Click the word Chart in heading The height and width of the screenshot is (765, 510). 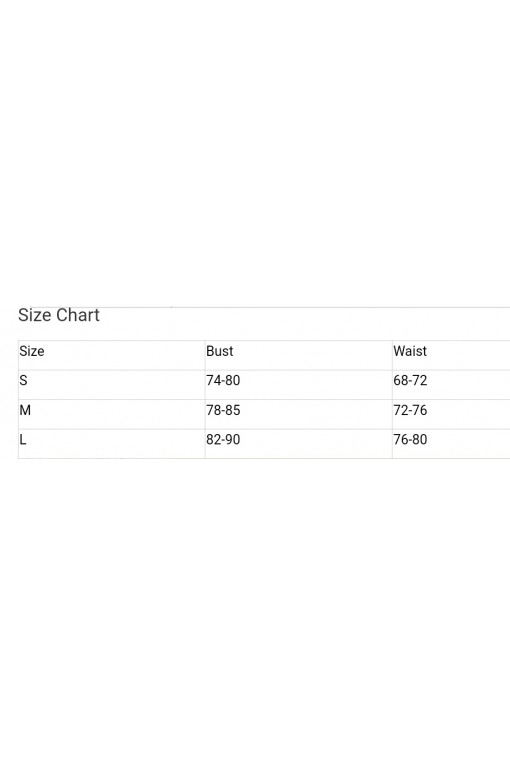click(x=78, y=315)
